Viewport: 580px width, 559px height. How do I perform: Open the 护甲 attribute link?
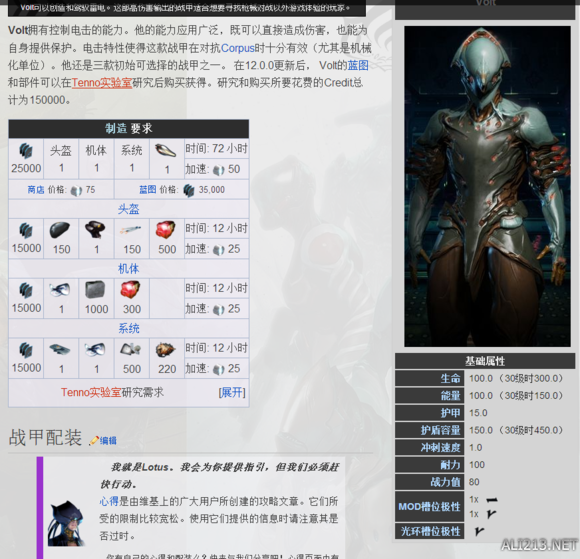click(450, 413)
